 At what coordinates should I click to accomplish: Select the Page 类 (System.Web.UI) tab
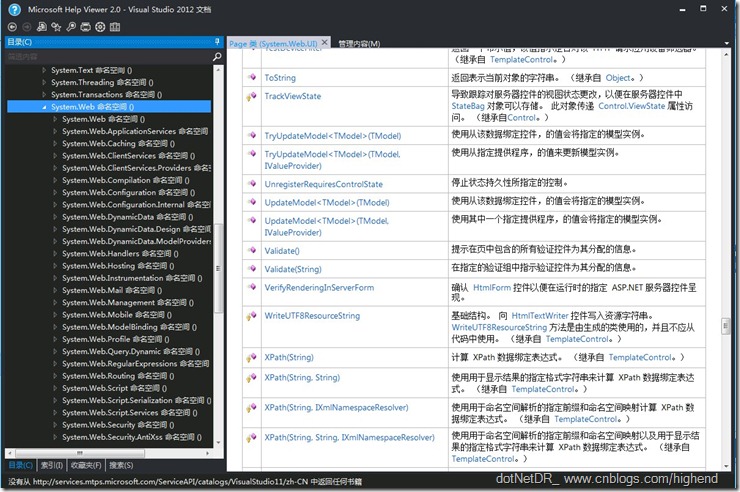click(x=273, y=43)
